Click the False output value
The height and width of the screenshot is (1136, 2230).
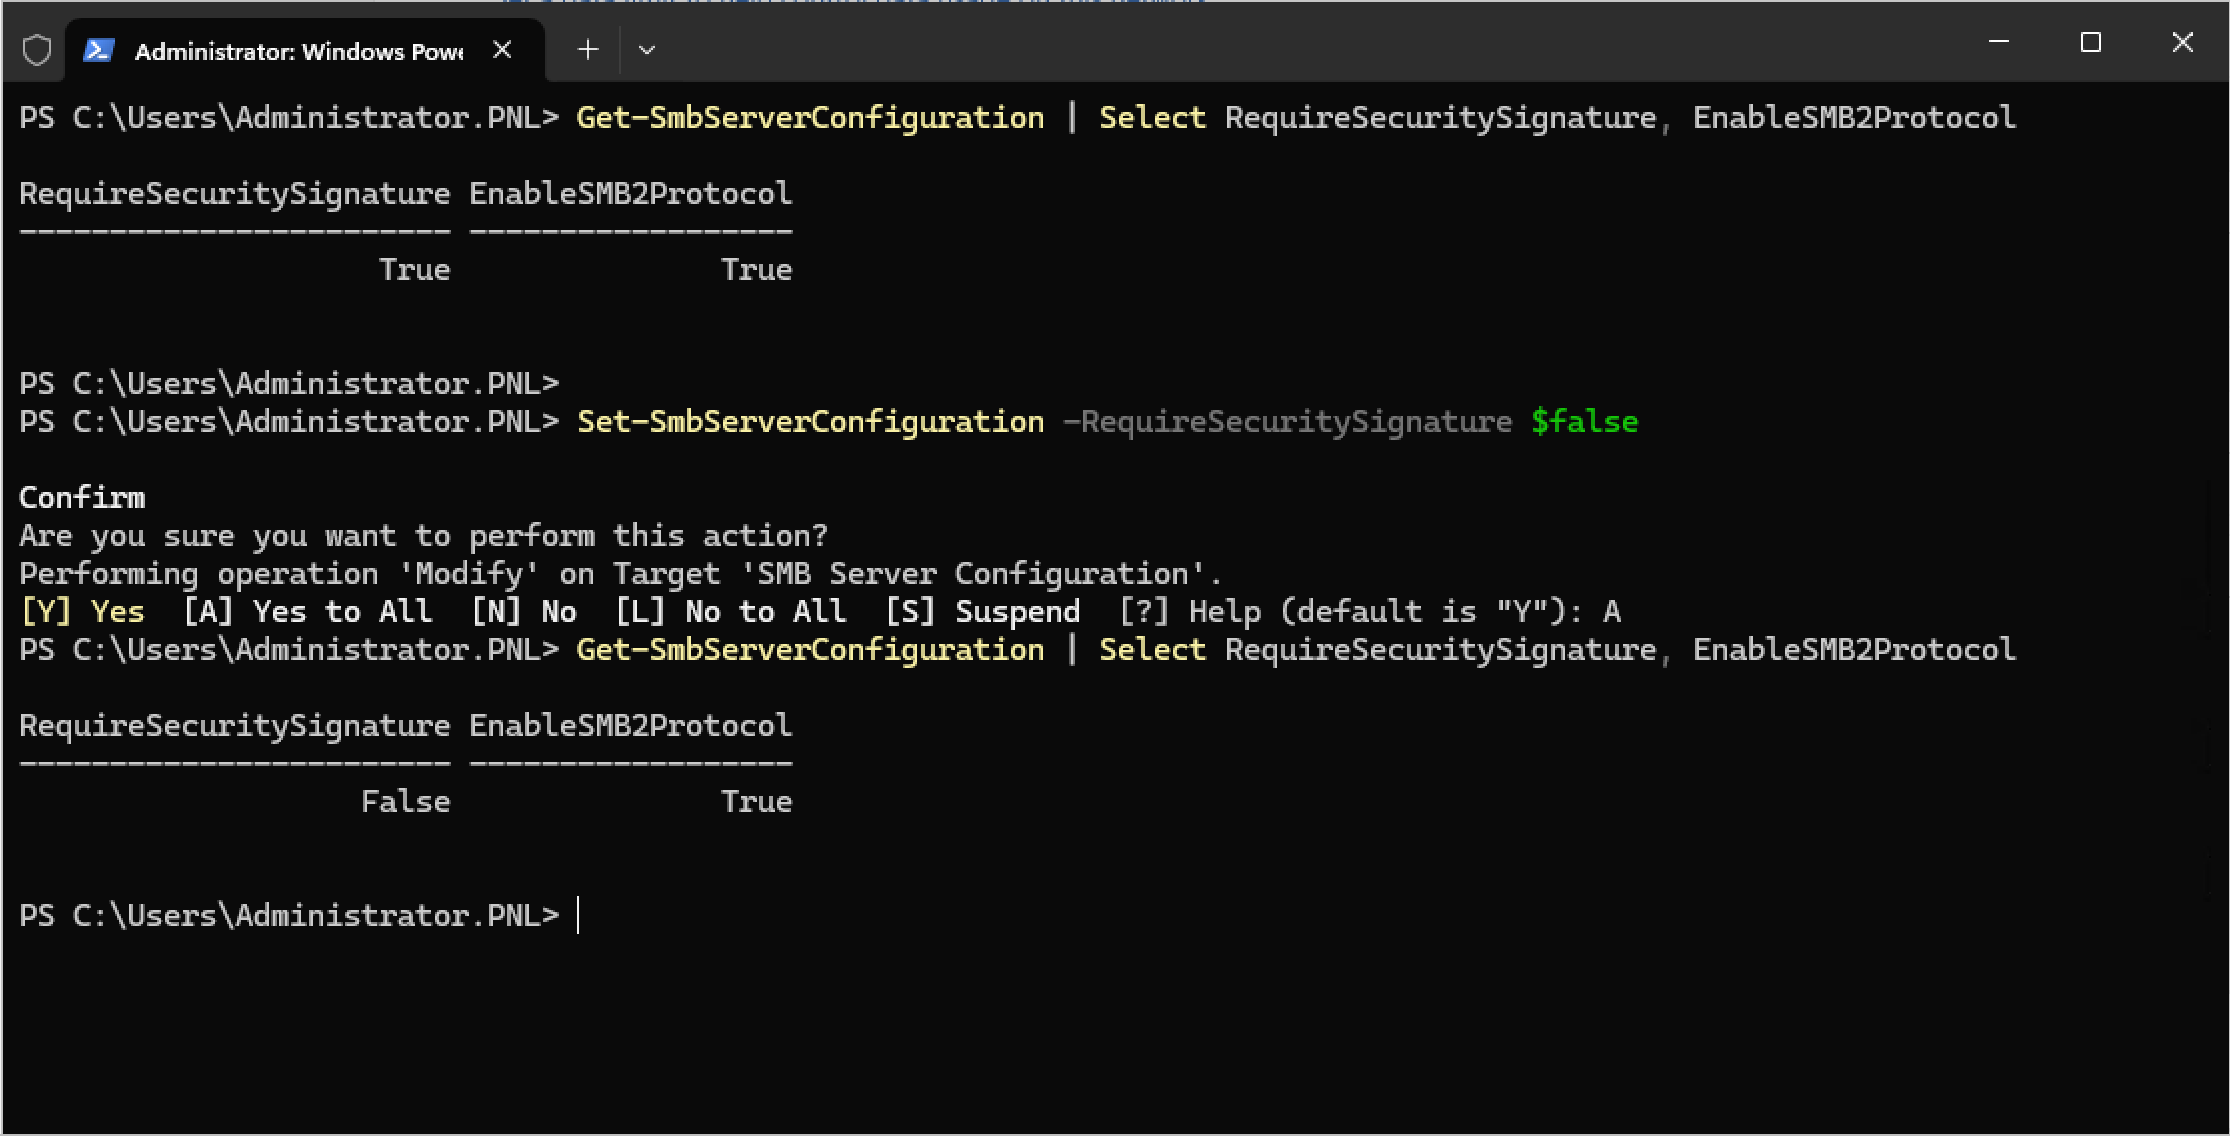click(405, 802)
